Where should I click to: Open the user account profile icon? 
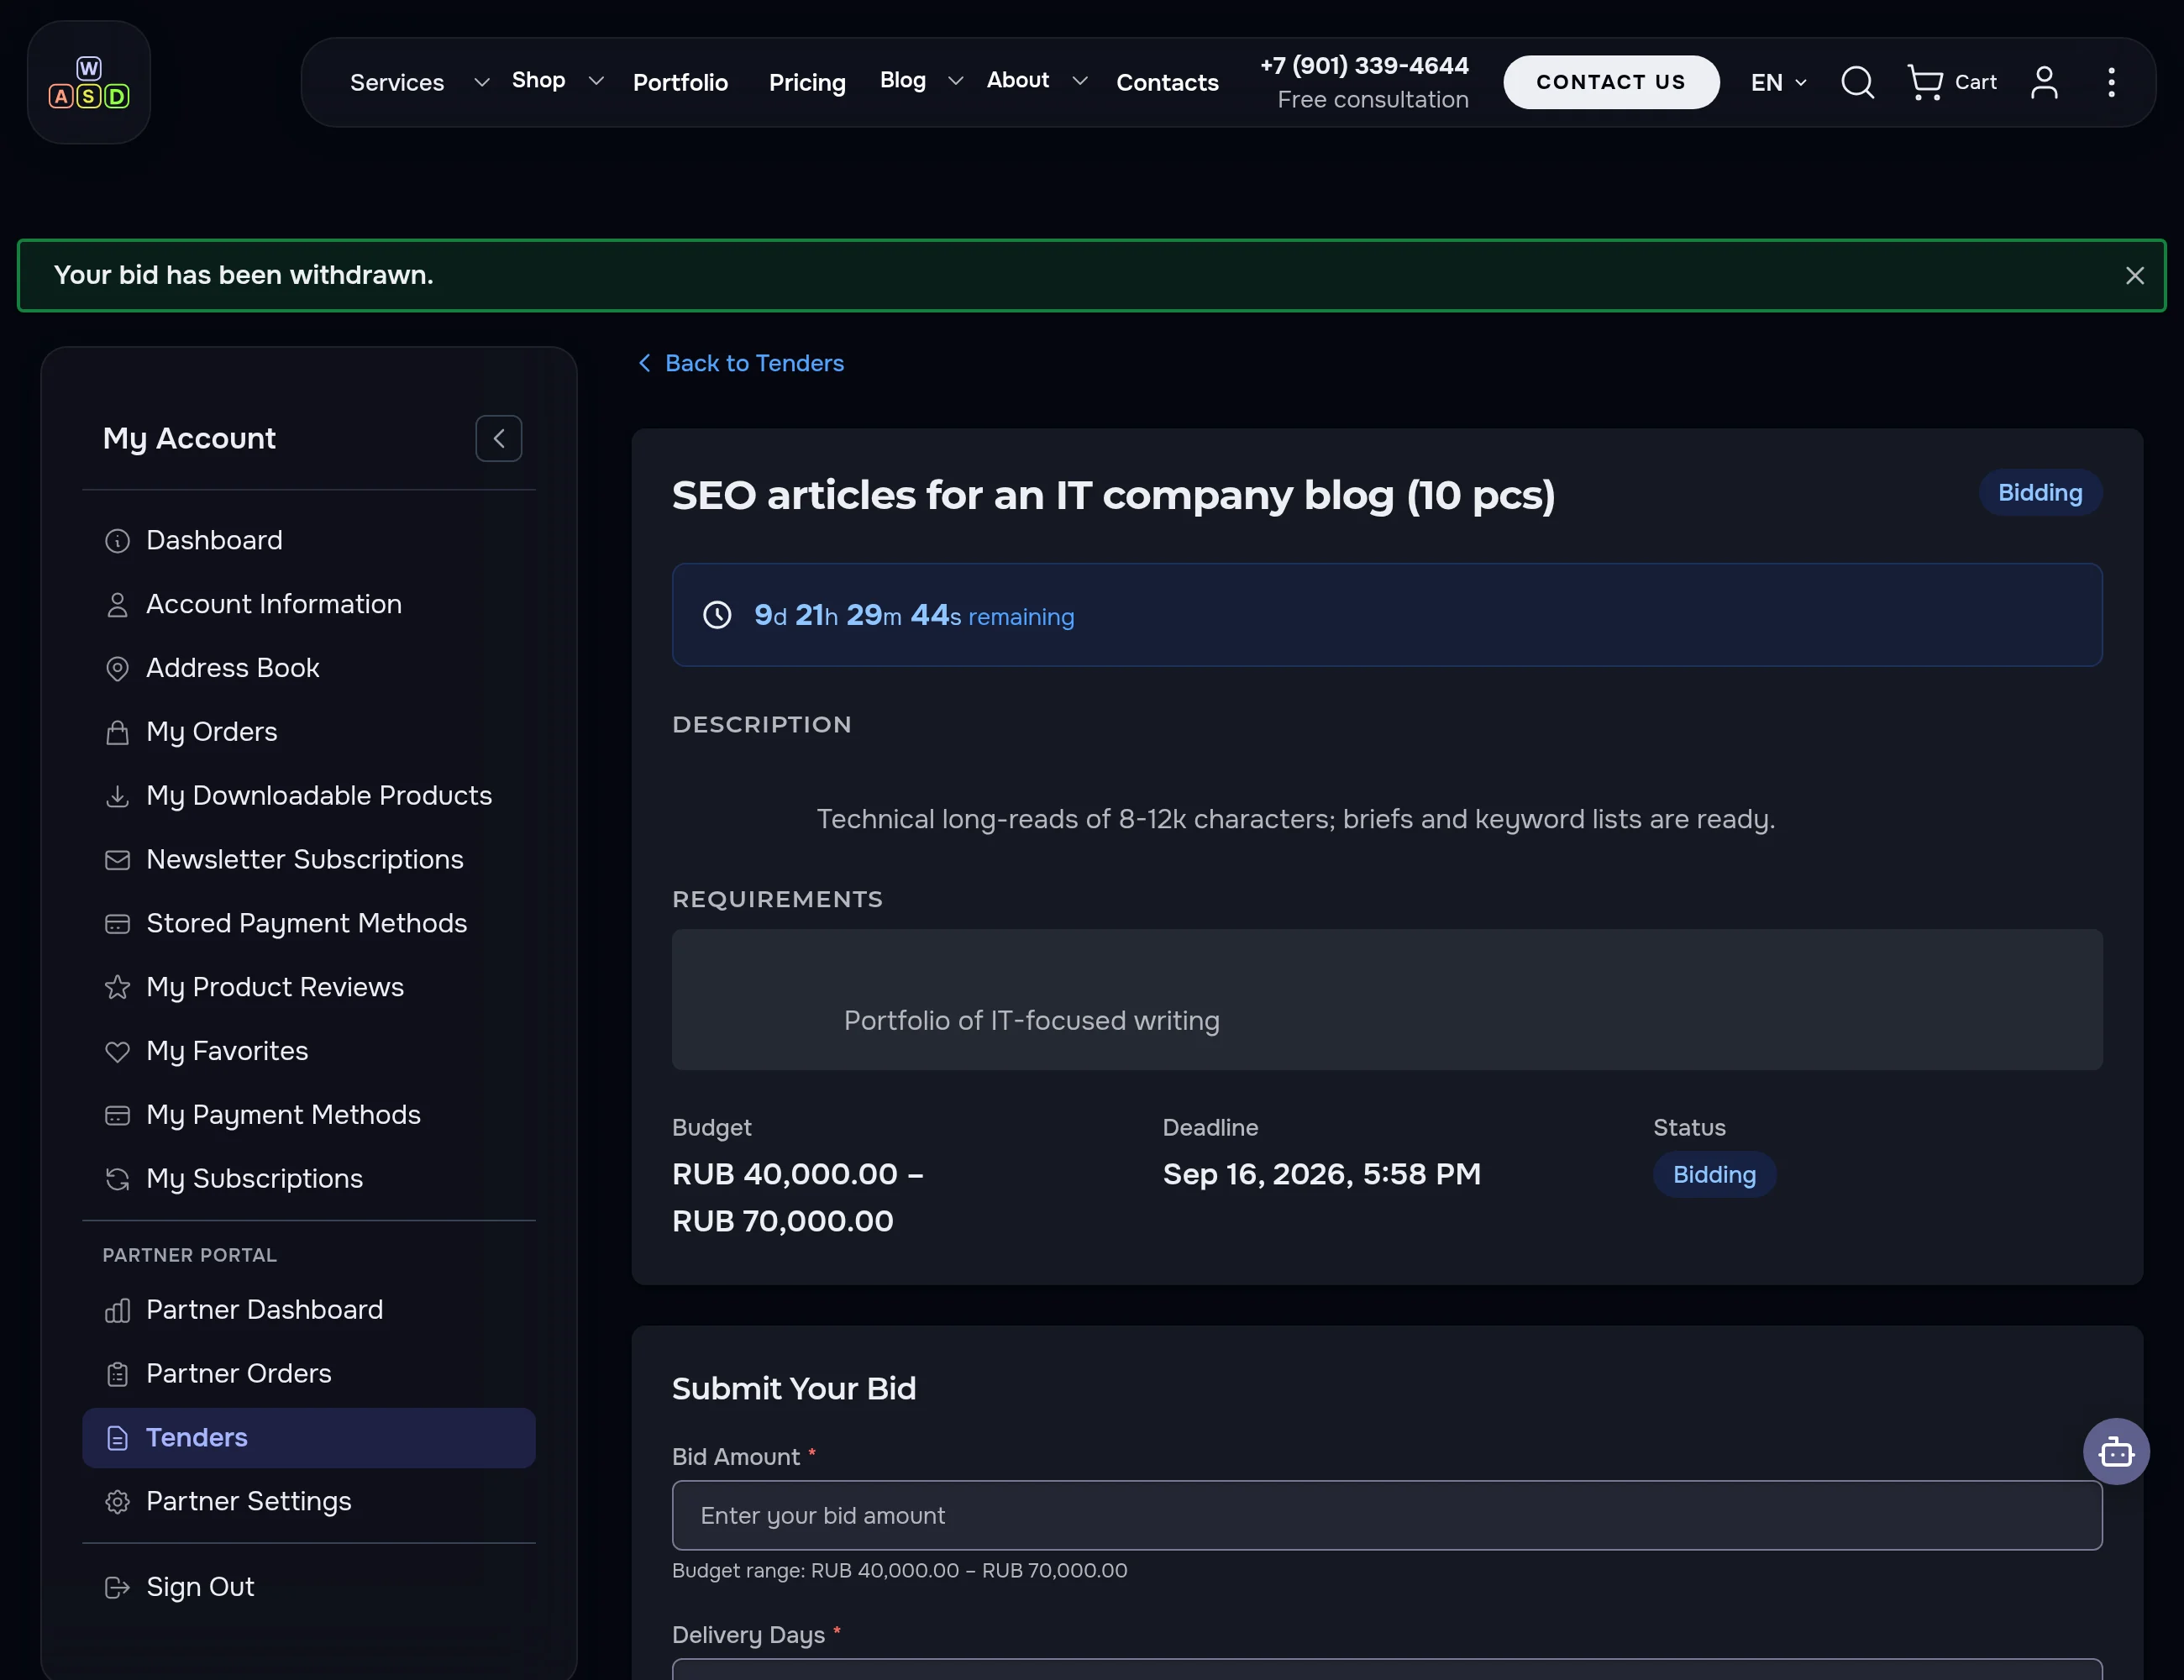click(x=2044, y=82)
